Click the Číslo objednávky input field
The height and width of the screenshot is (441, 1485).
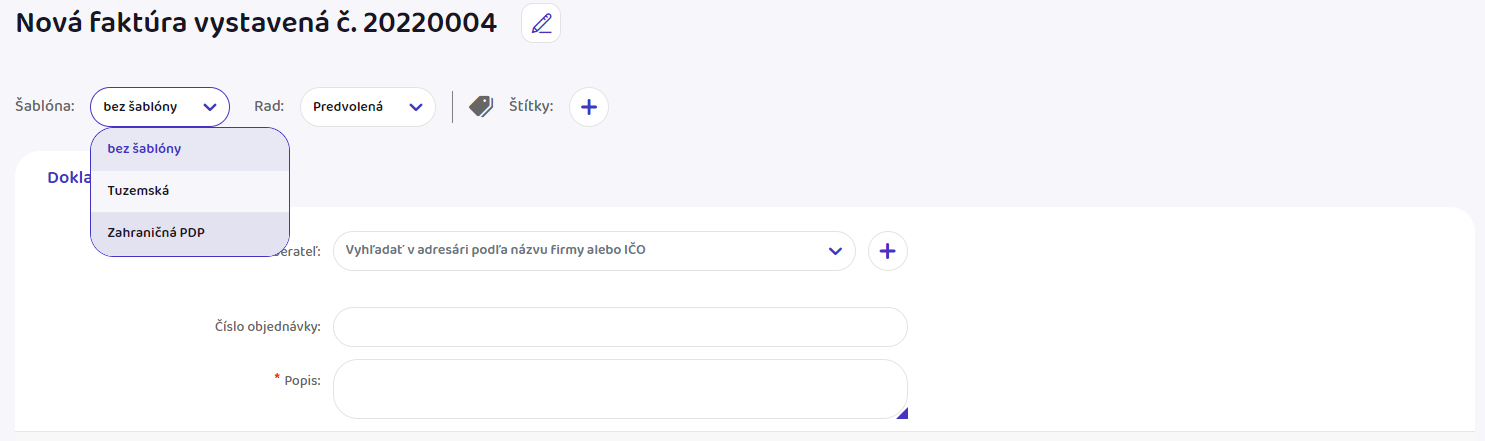[x=620, y=327]
